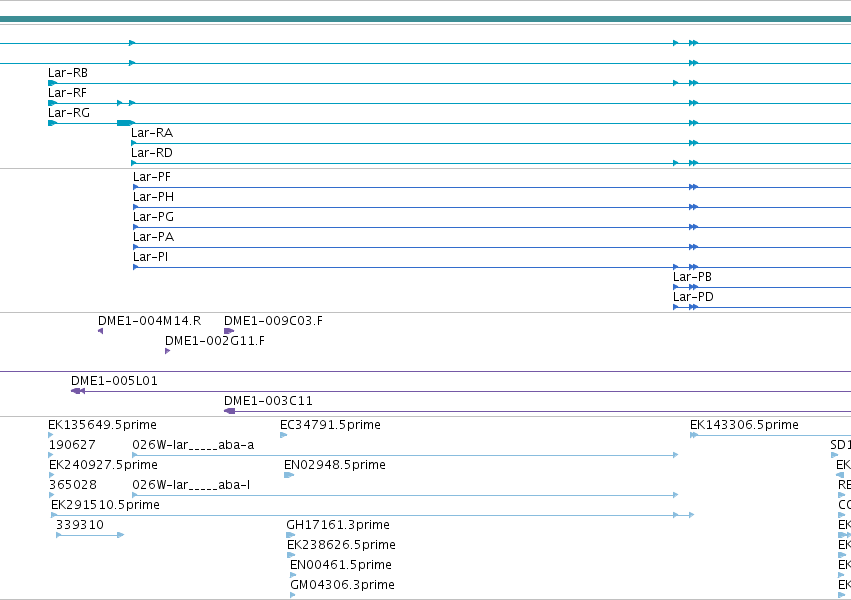Select the DME1-004M14.R clone end label
Screen dimensions: 851x600
150,321
